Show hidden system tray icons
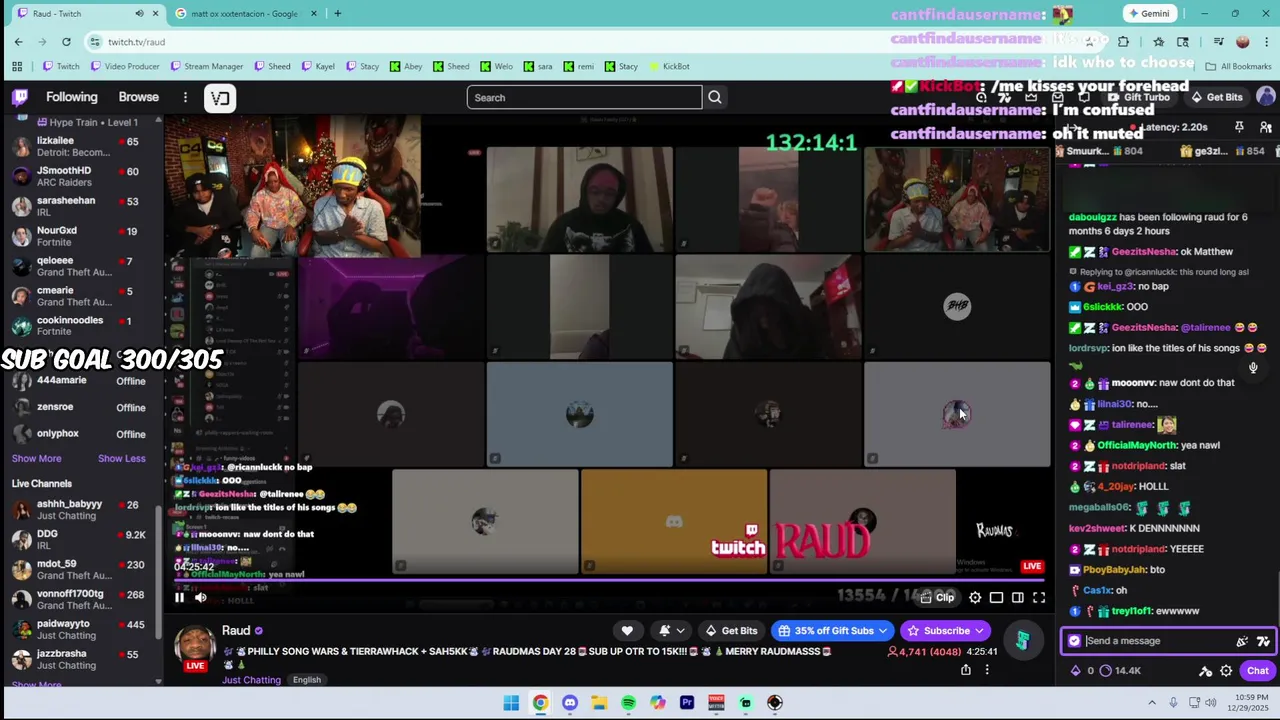Viewport: 1280px width, 720px height. 1152,703
